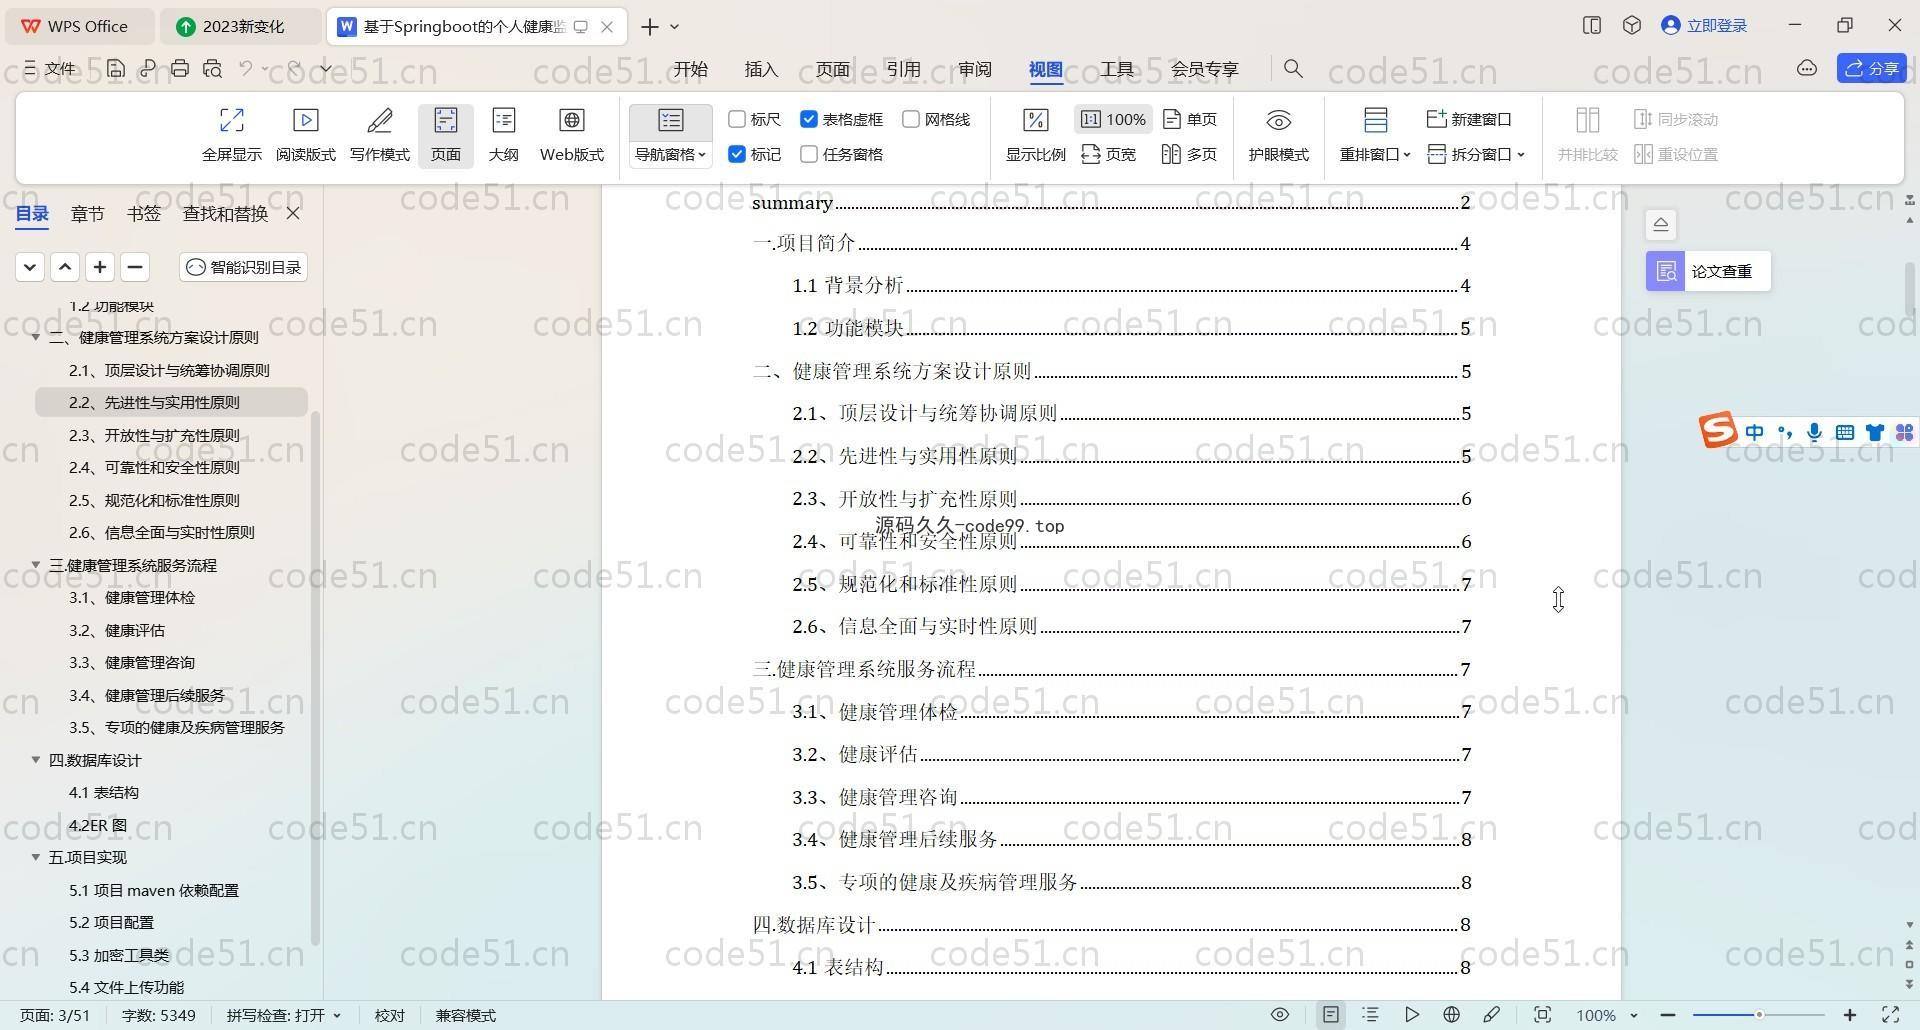
Task: Promote outline level with plus button
Action: pyautogui.click(x=100, y=267)
